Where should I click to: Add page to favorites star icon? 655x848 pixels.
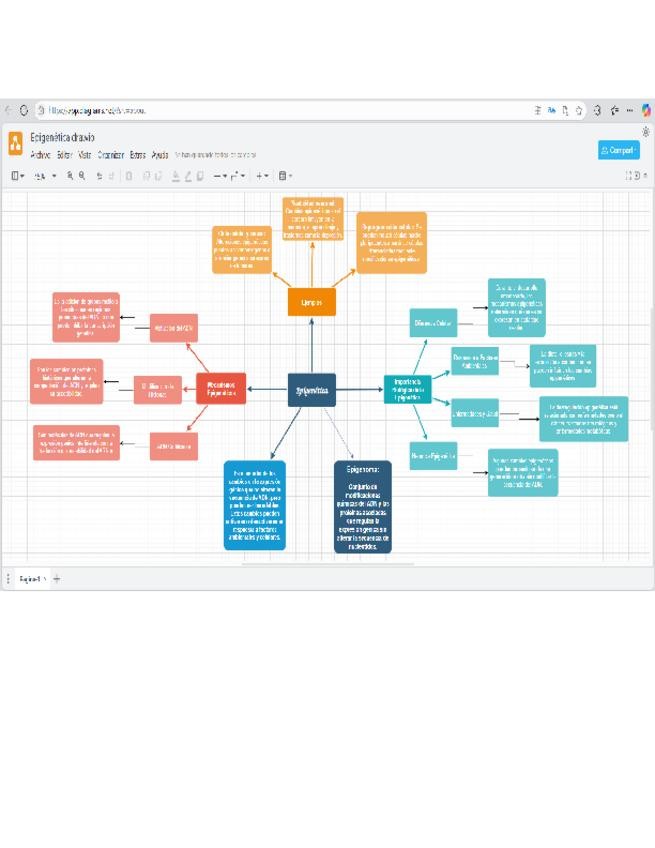click(579, 110)
